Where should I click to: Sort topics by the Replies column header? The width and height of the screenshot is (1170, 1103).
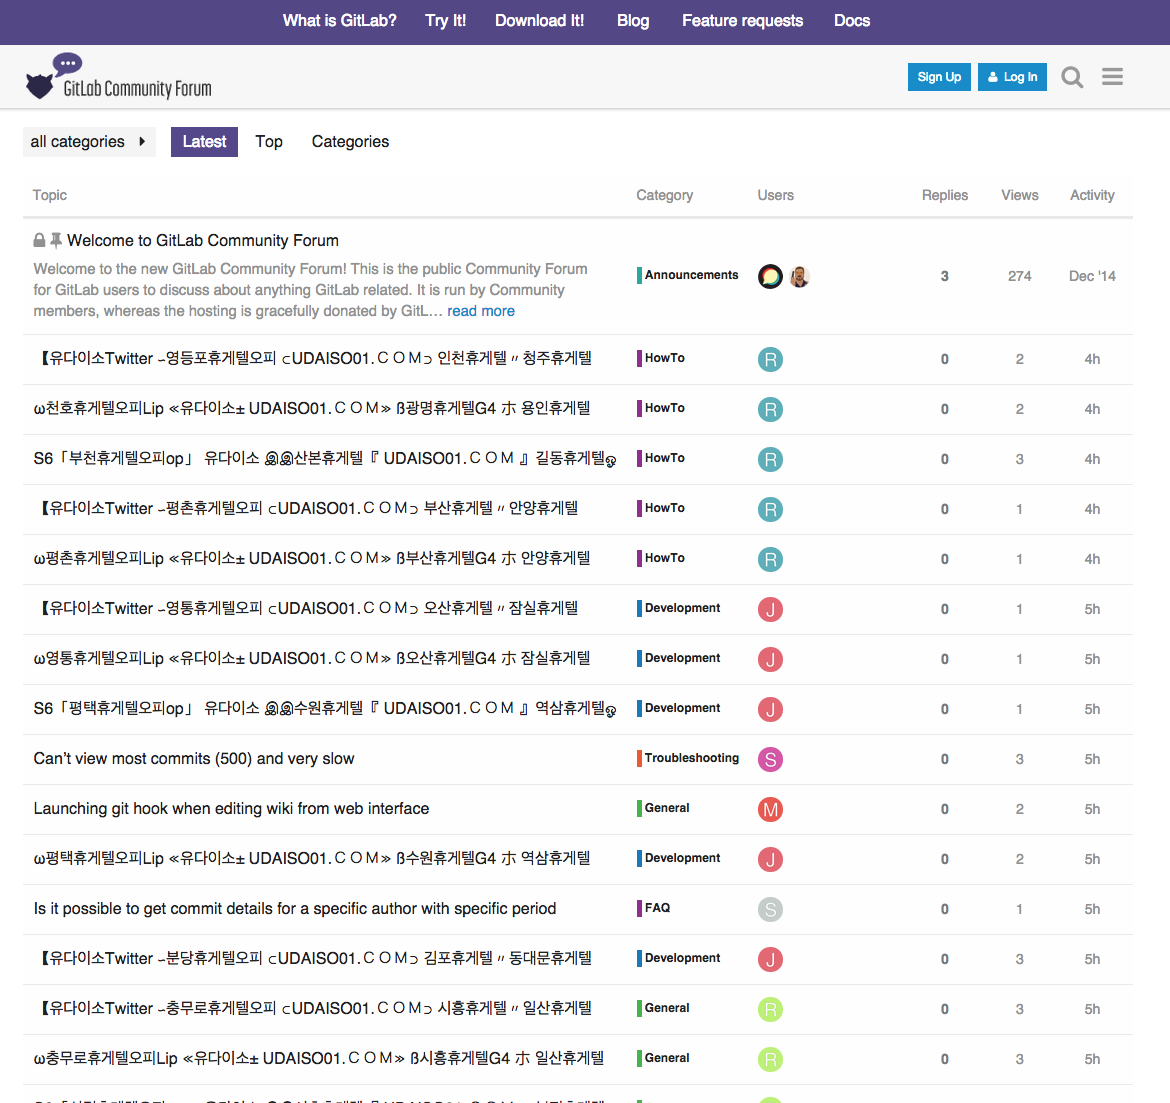click(944, 195)
